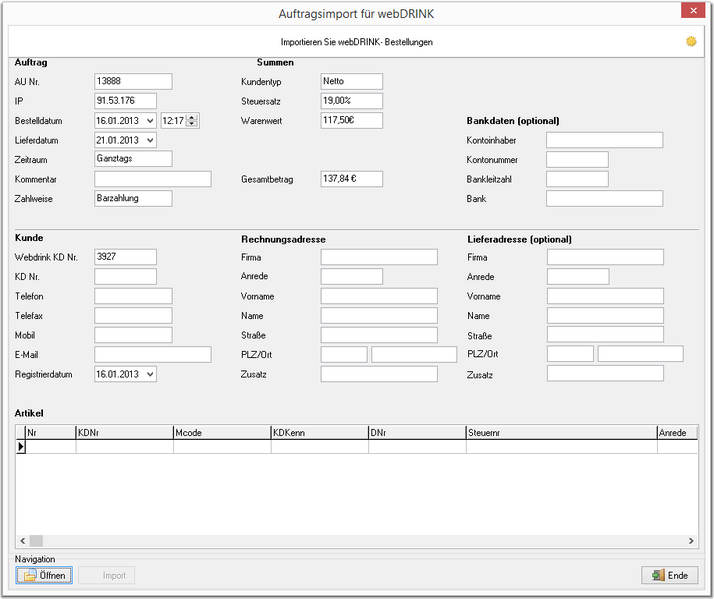This screenshot has height=599, width=714.
Task: Click the Steuersatz field 19,00%
Action: (352, 101)
